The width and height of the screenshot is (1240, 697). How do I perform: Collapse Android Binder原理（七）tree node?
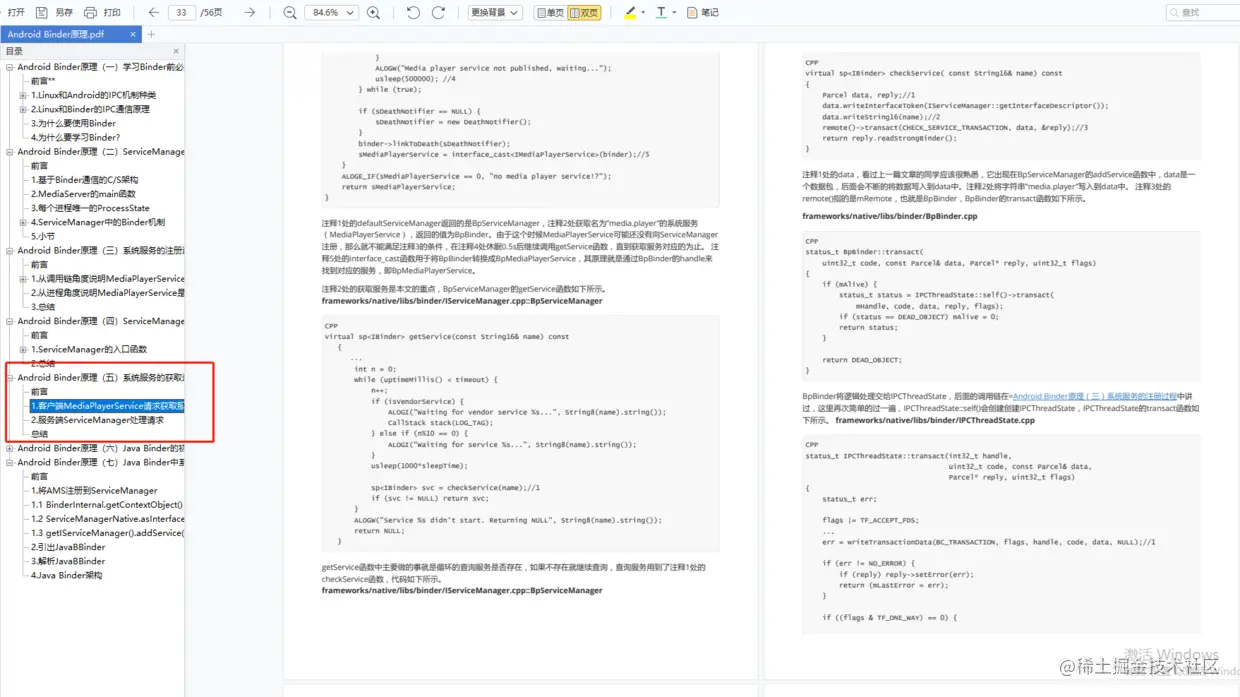10,462
